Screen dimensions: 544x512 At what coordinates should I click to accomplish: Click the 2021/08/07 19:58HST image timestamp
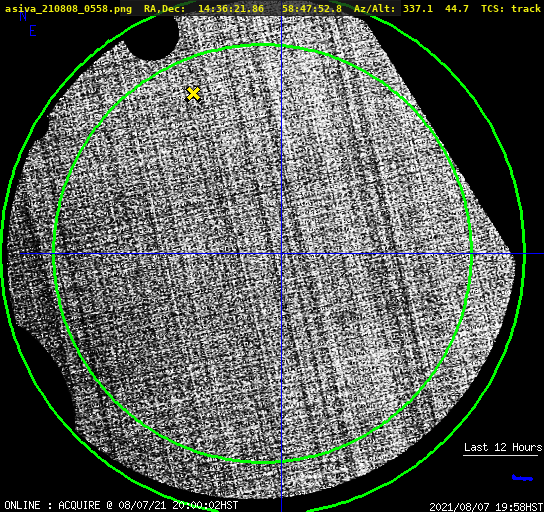486,507
